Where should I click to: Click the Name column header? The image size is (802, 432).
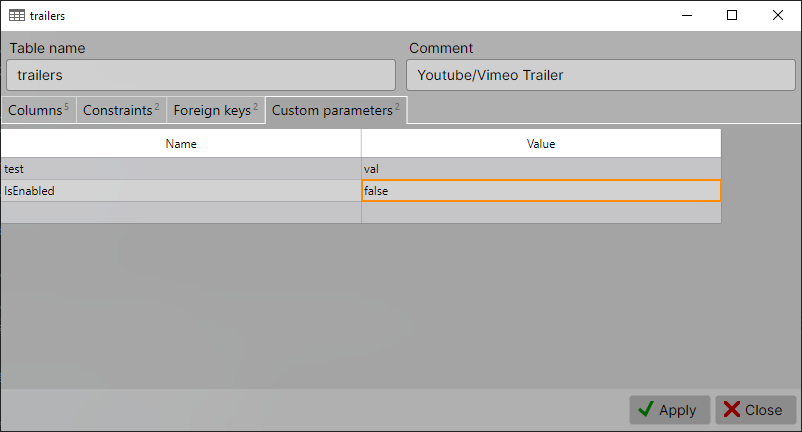click(x=181, y=144)
